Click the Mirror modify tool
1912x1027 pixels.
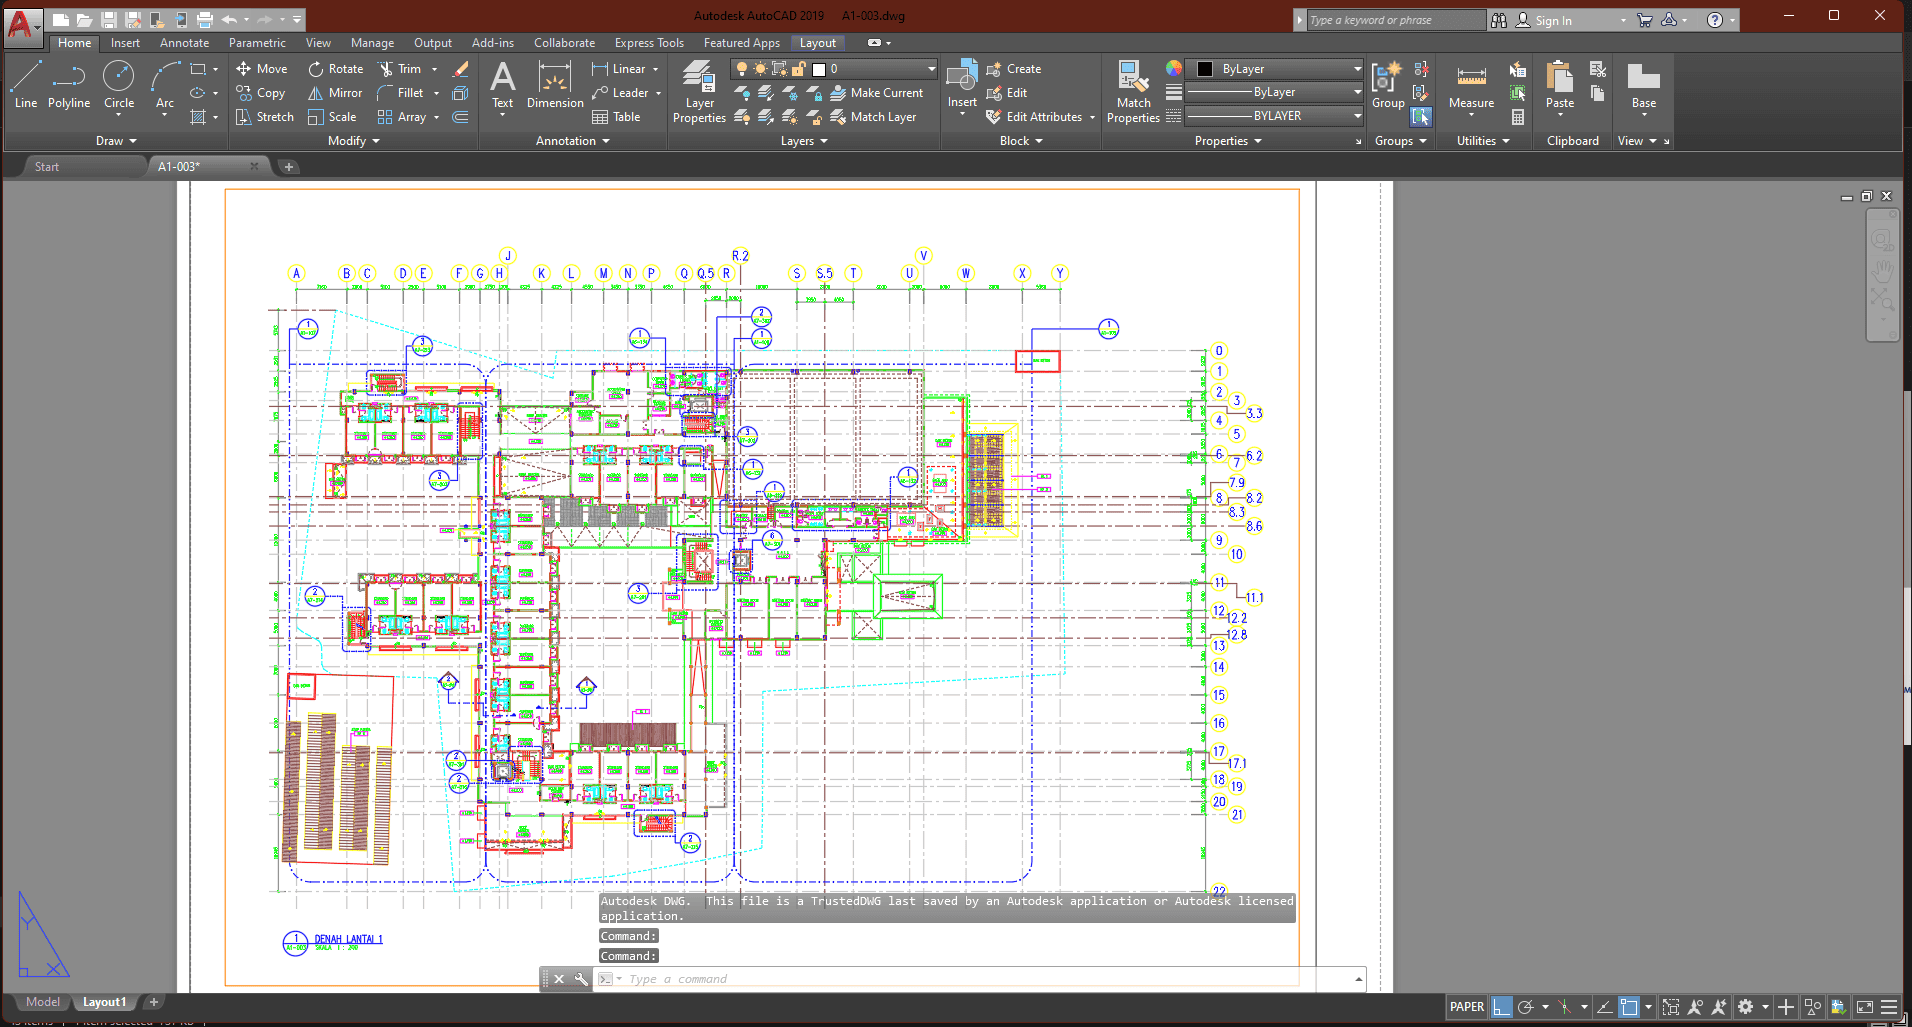335,93
